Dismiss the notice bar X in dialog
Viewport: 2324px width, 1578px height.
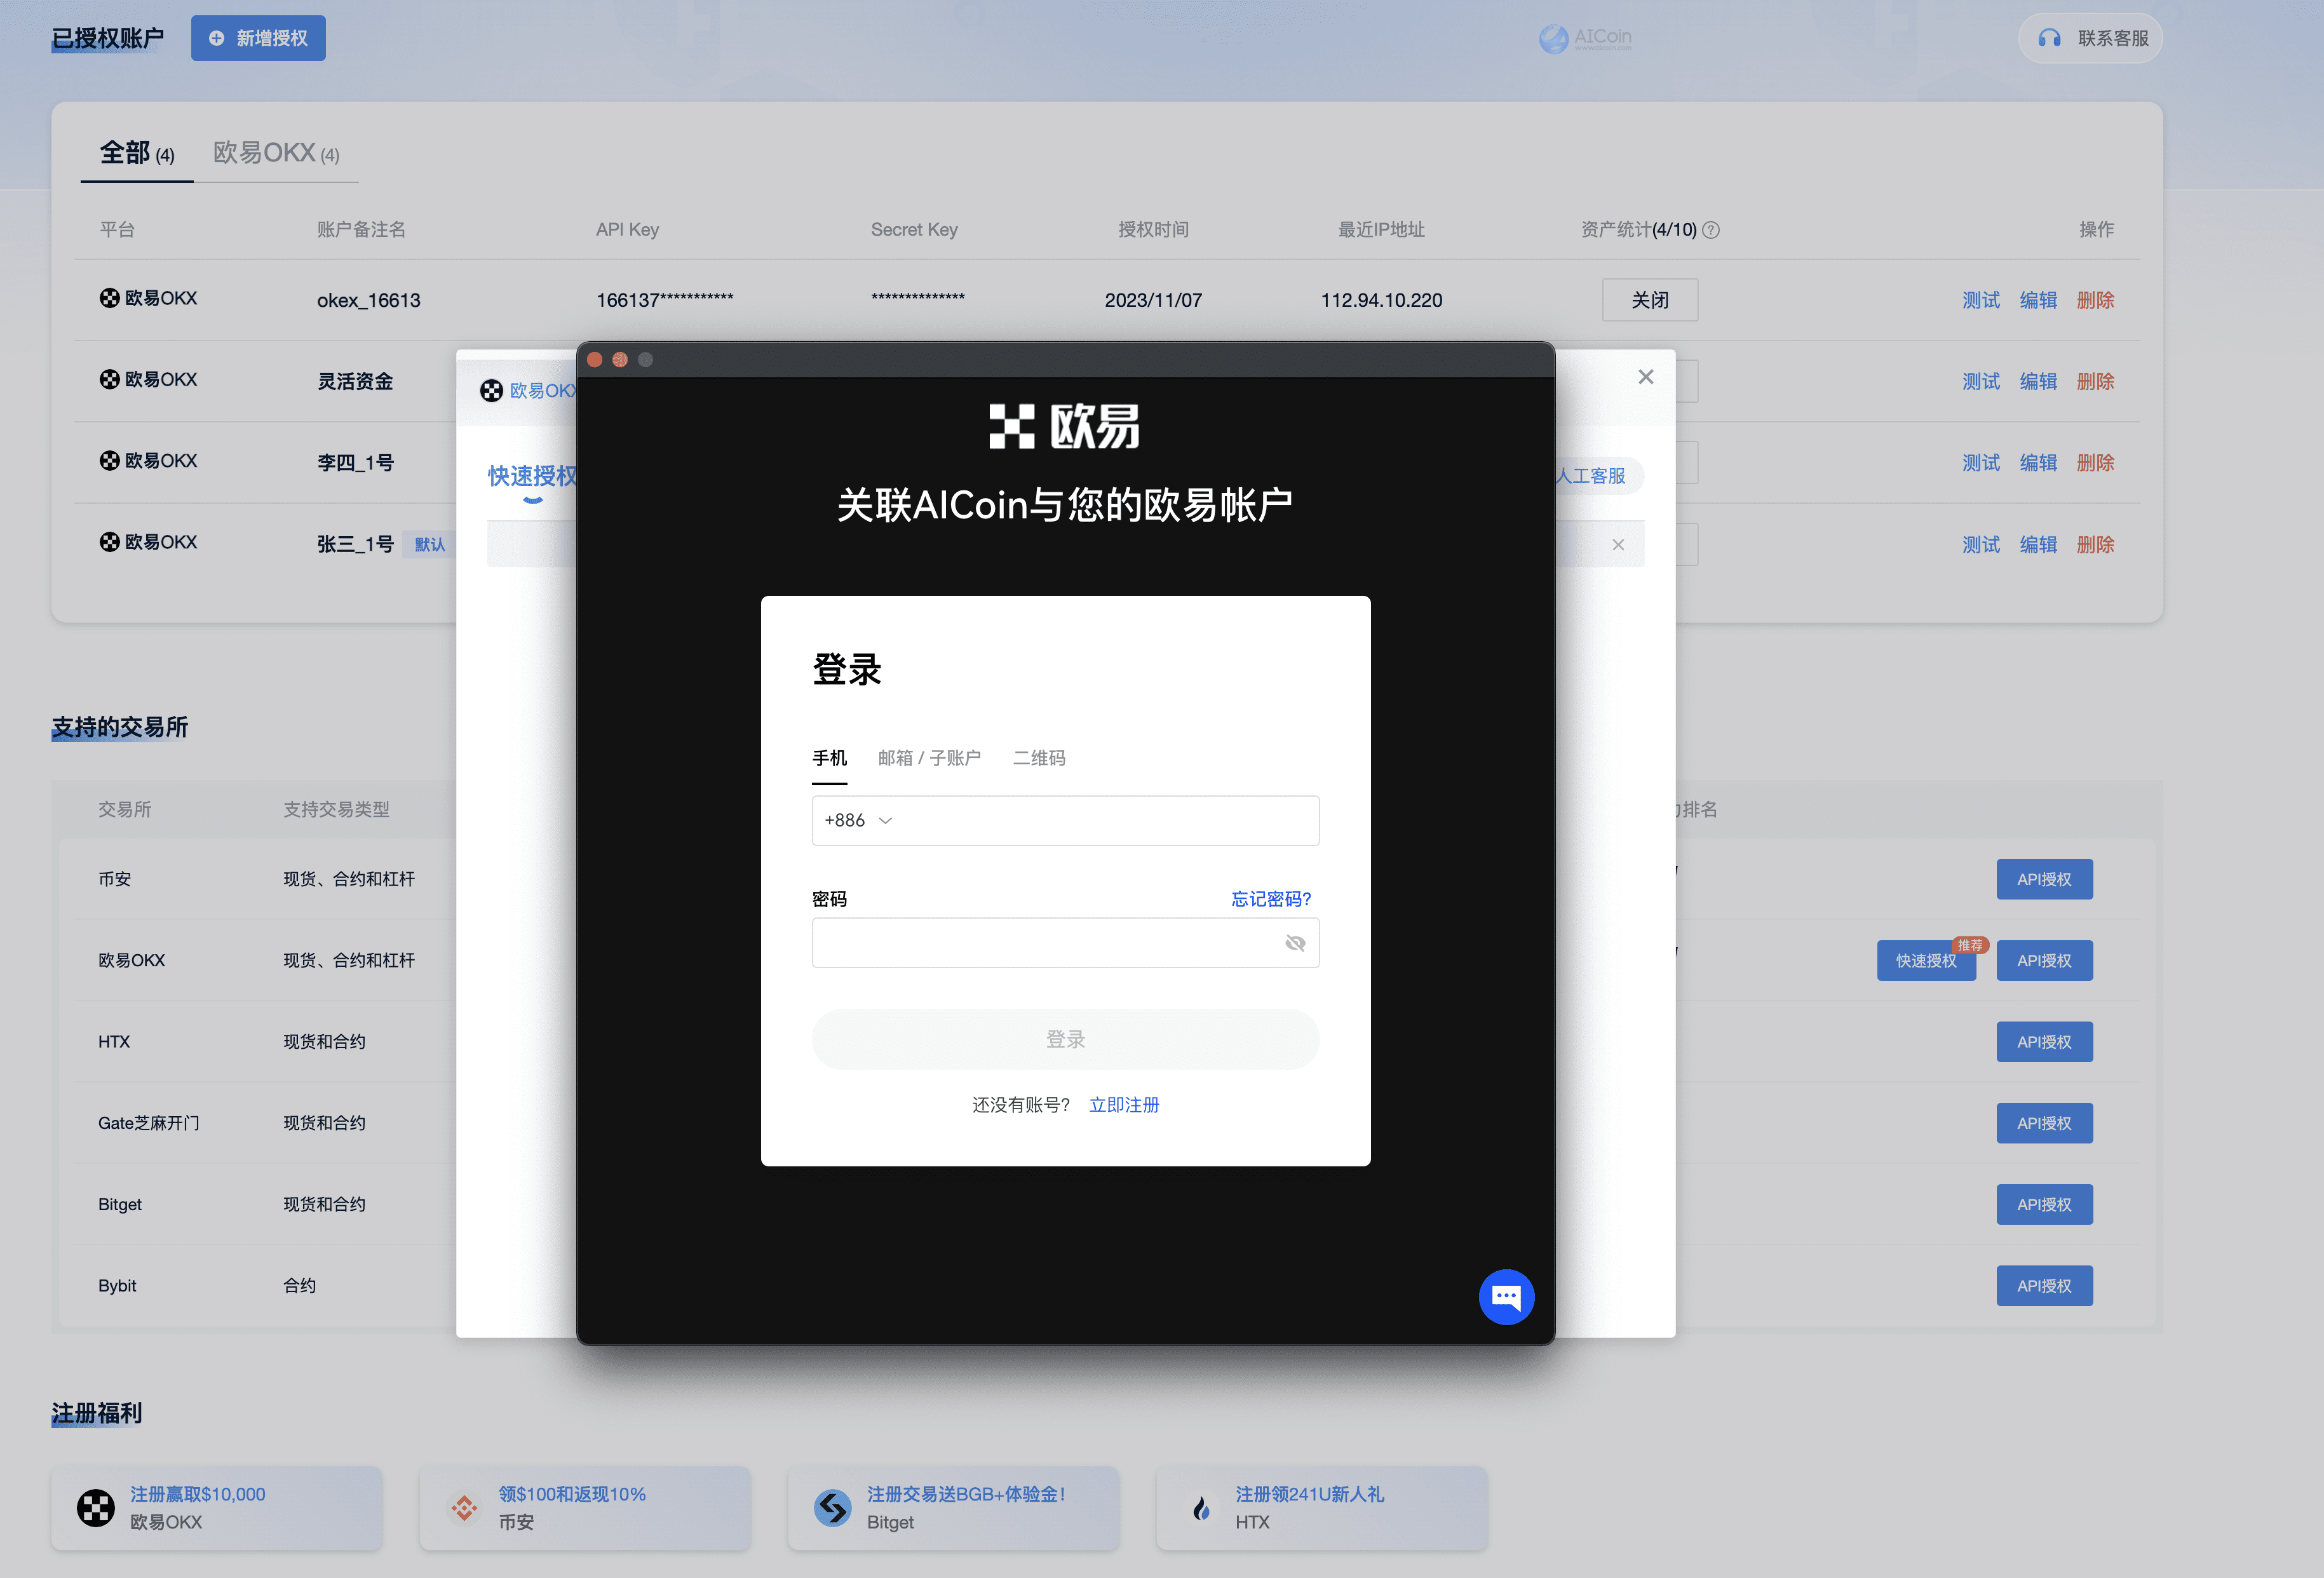click(x=1618, y=545)
